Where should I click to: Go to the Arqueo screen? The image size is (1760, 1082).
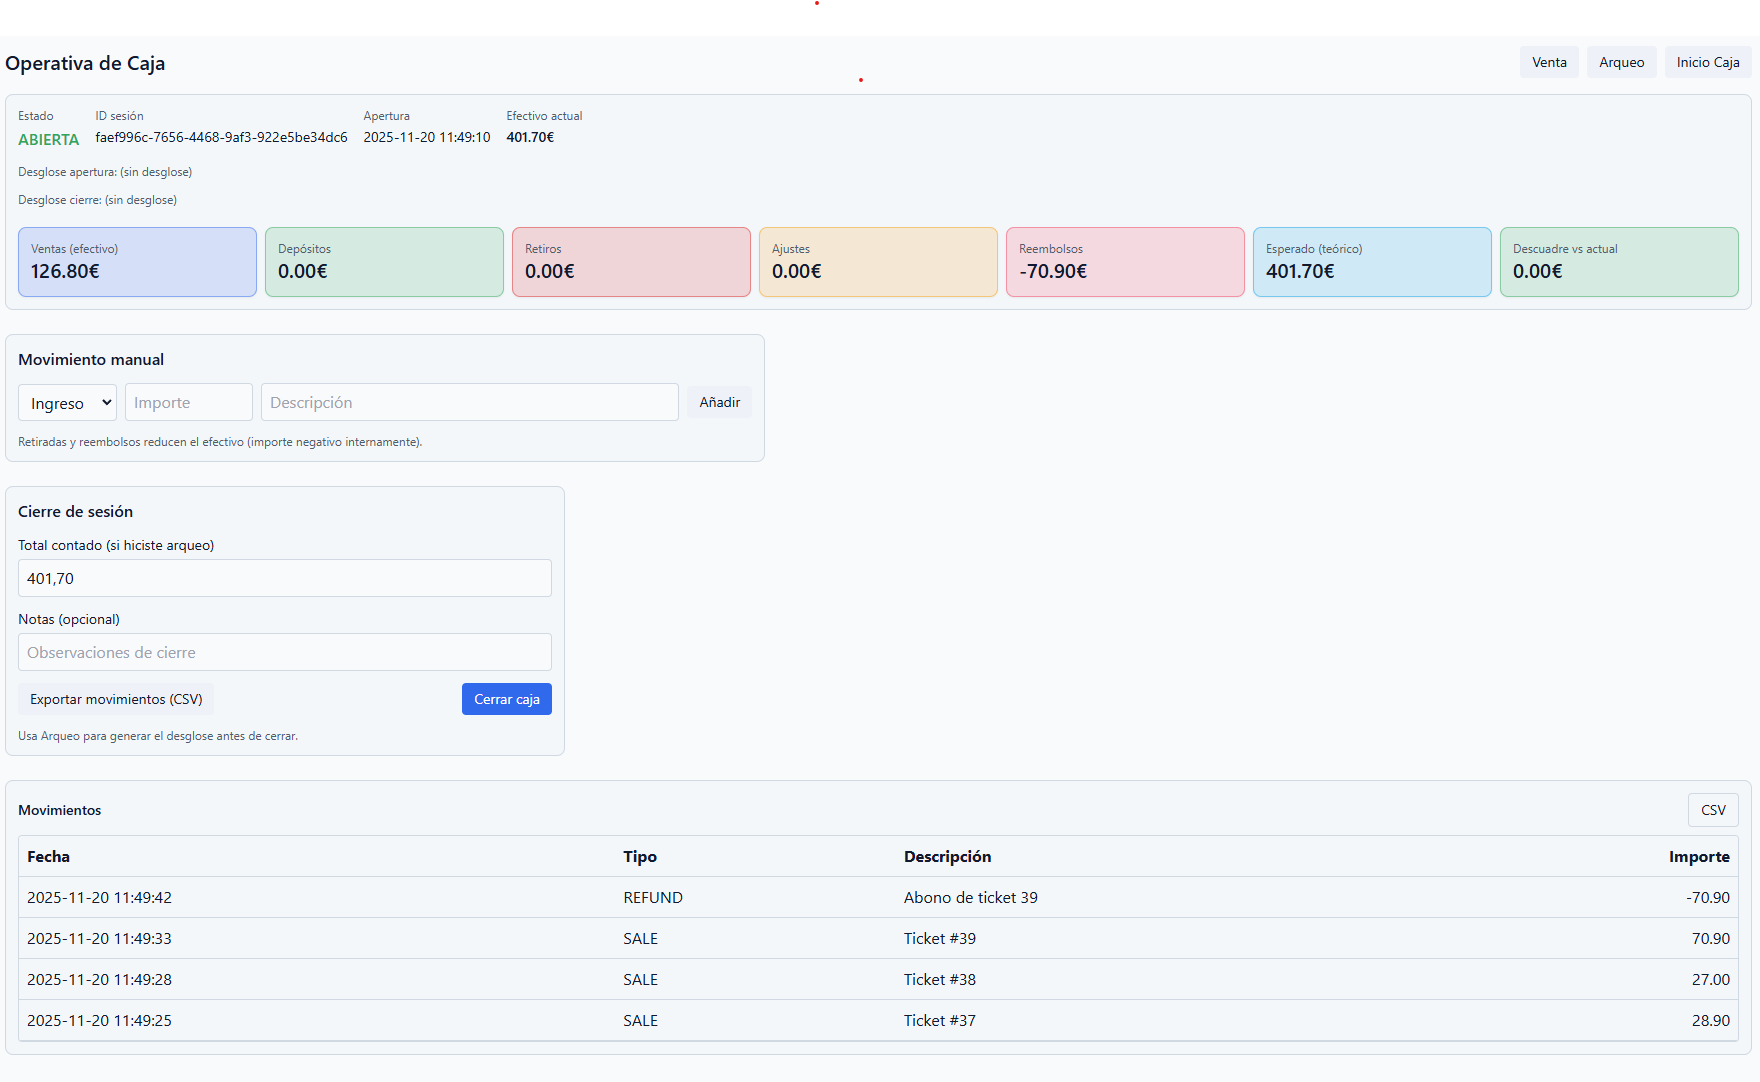pos(1621,62)
